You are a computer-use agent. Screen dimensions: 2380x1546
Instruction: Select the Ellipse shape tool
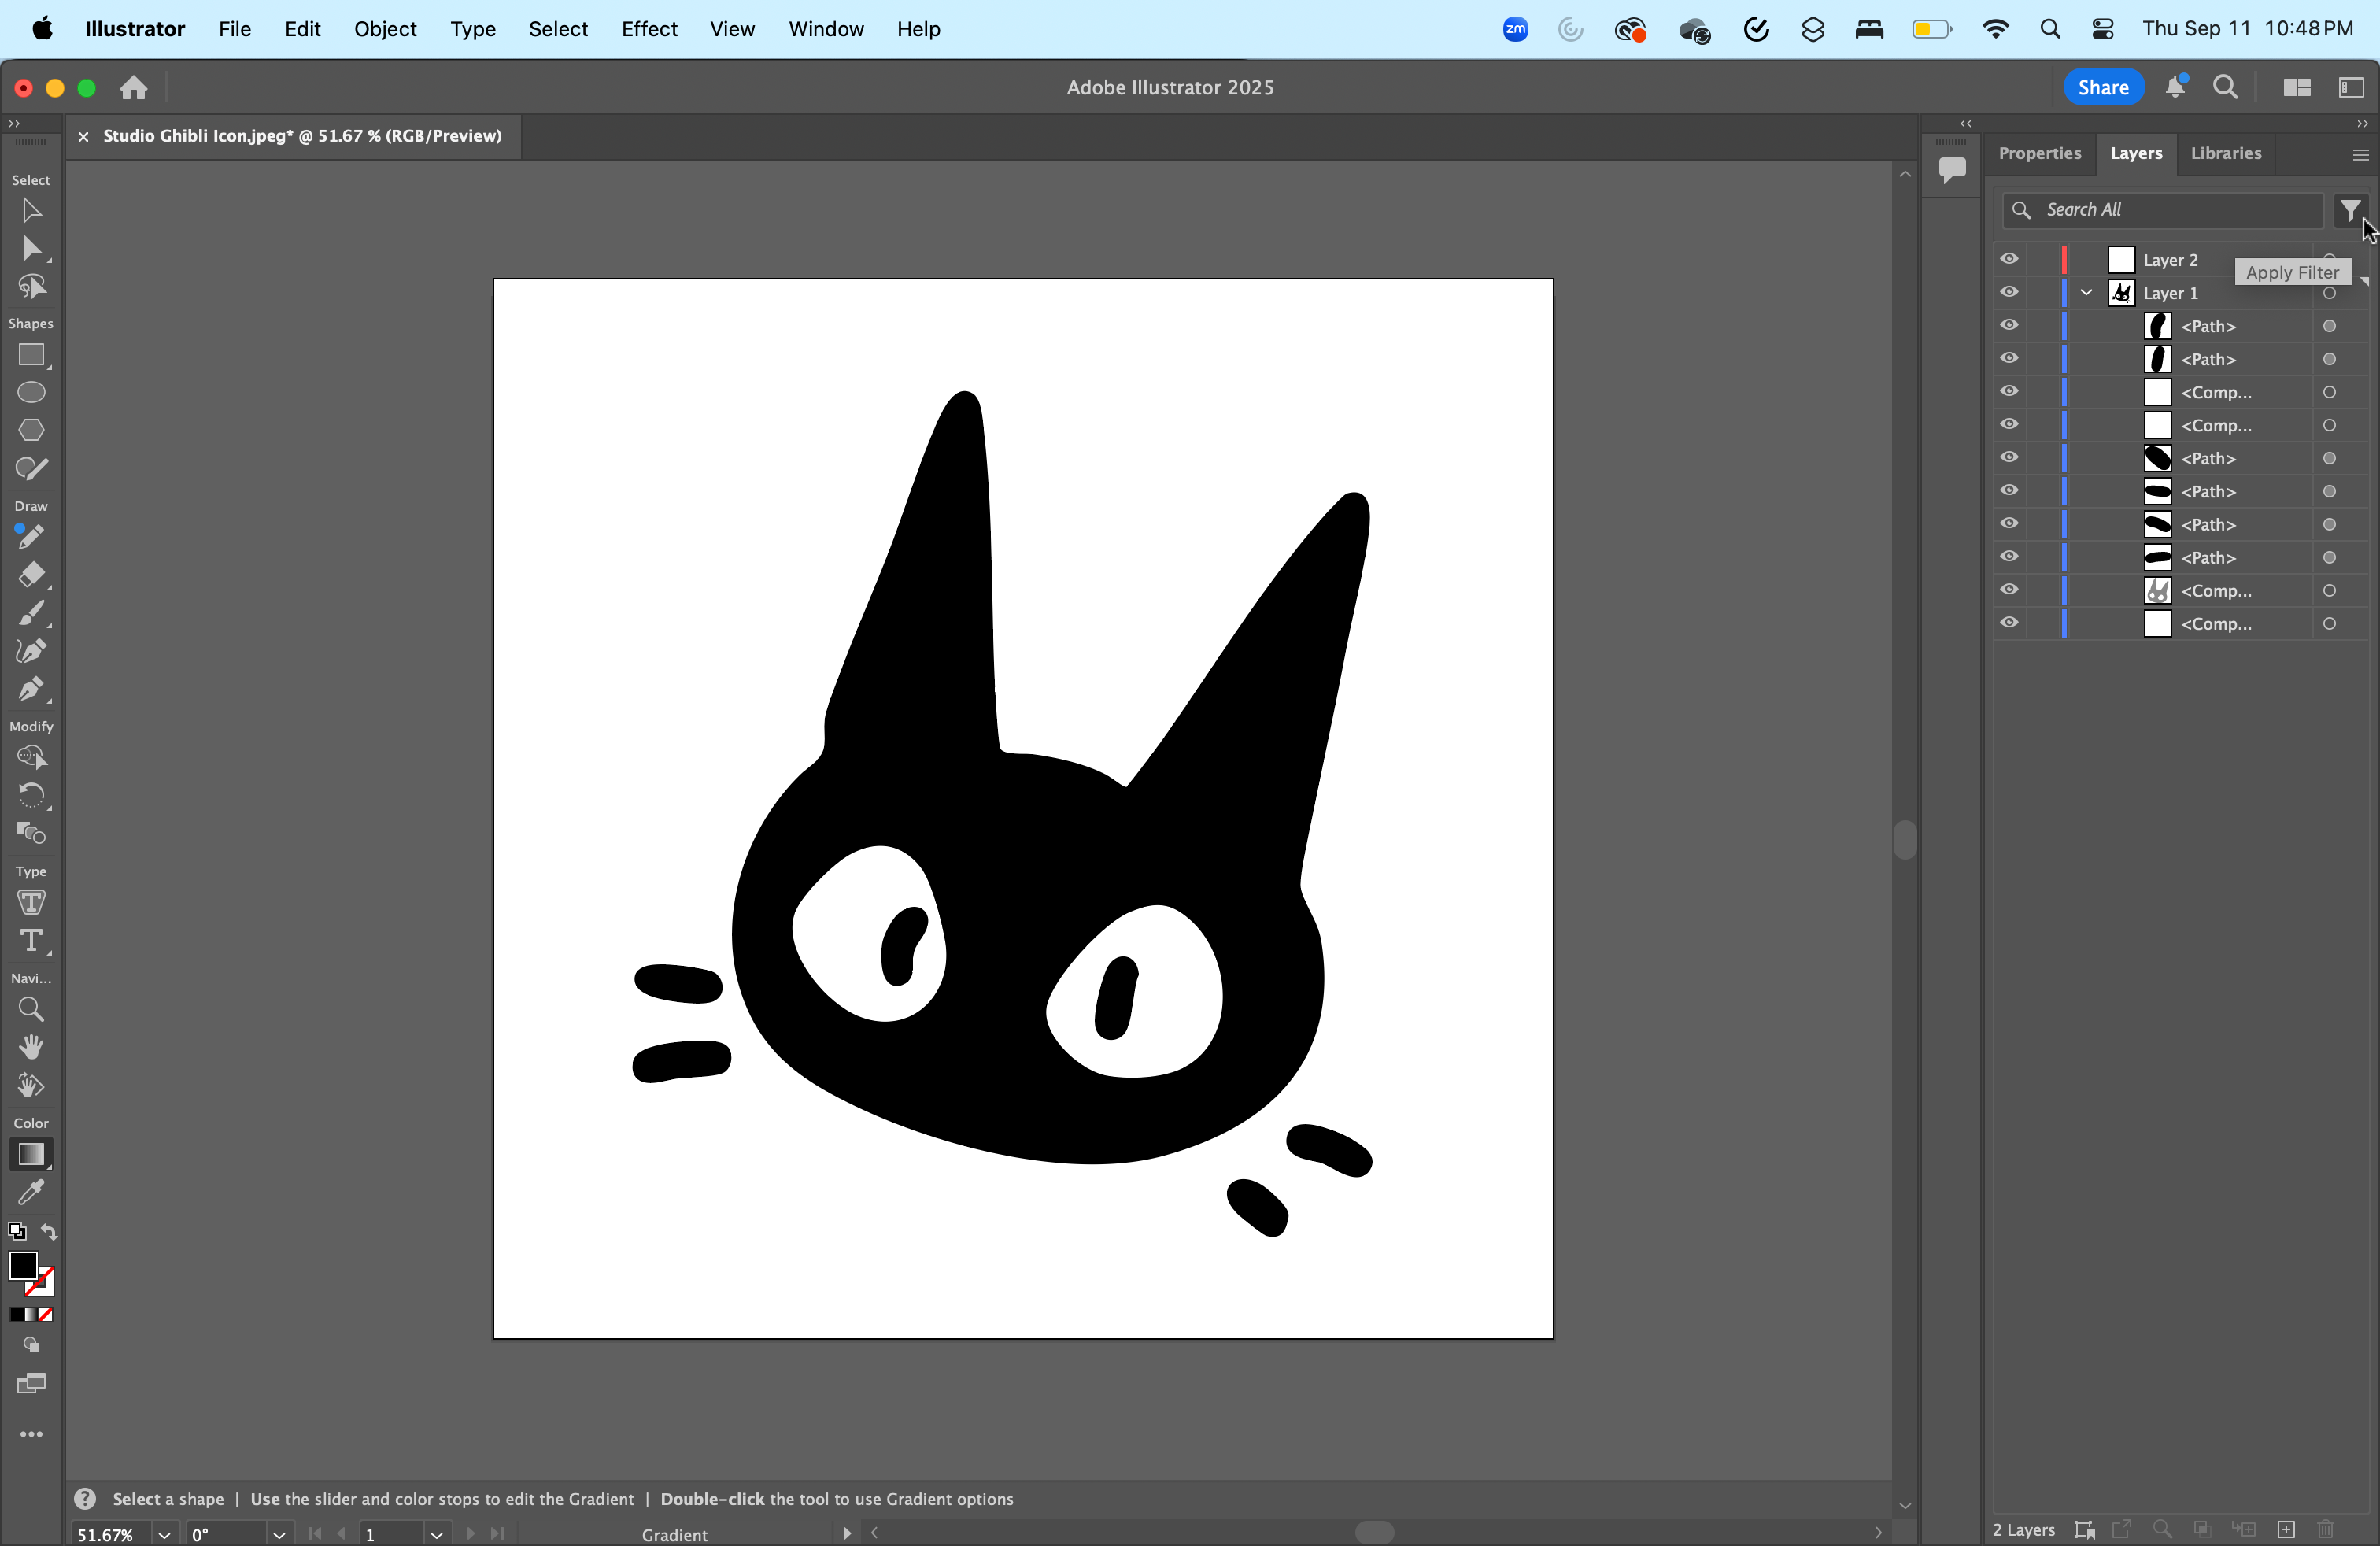pyautogui.click(x=31, y=393)
